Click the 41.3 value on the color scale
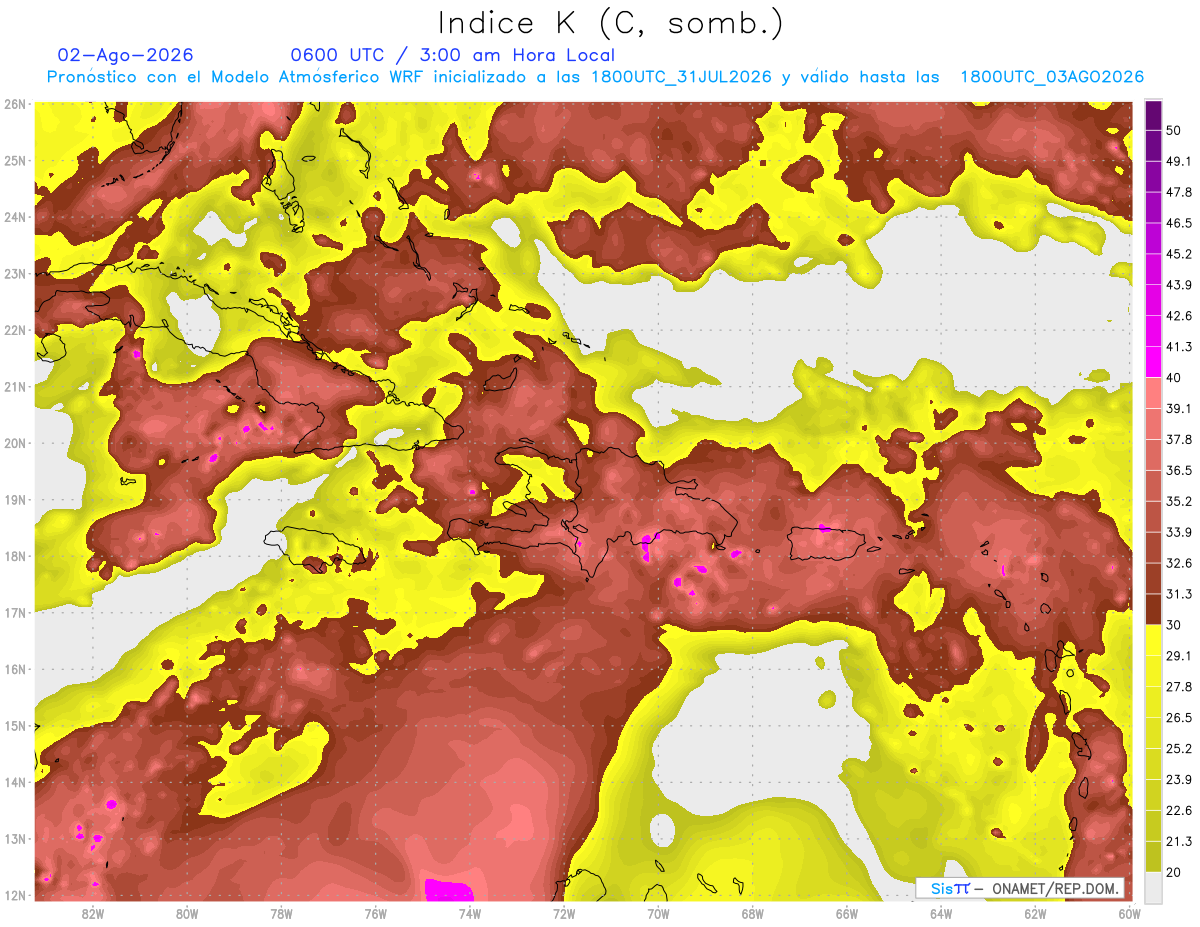The height and width of the screenshot is (927, 1200). click(x=1178, y=347)
